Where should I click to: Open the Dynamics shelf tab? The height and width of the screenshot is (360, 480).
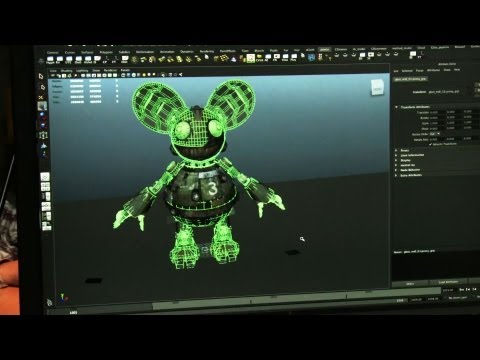click(x=187, y=52)
